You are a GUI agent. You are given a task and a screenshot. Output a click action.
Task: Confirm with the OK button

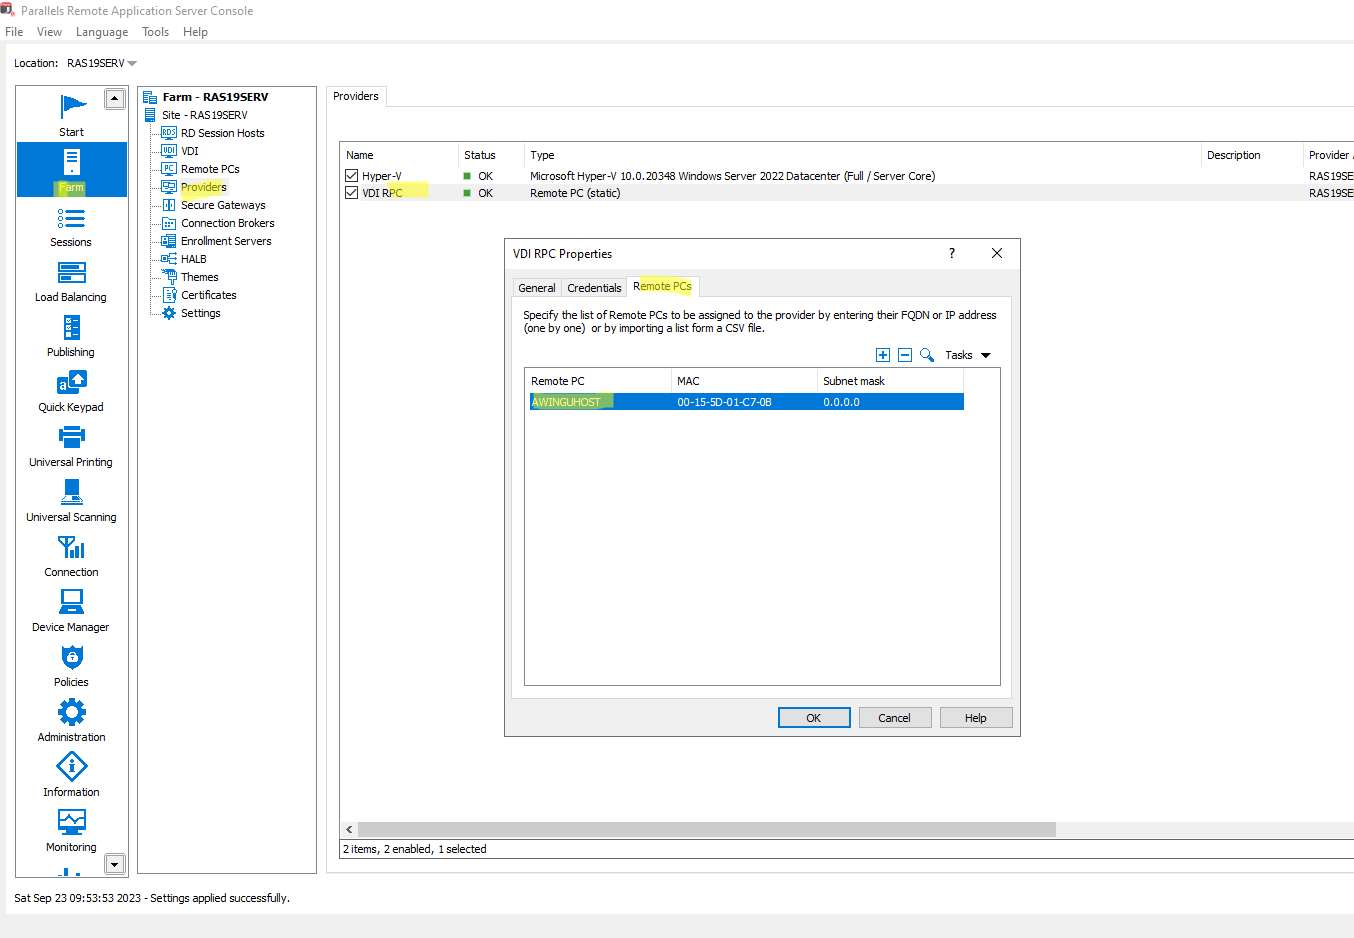point(814,718)
